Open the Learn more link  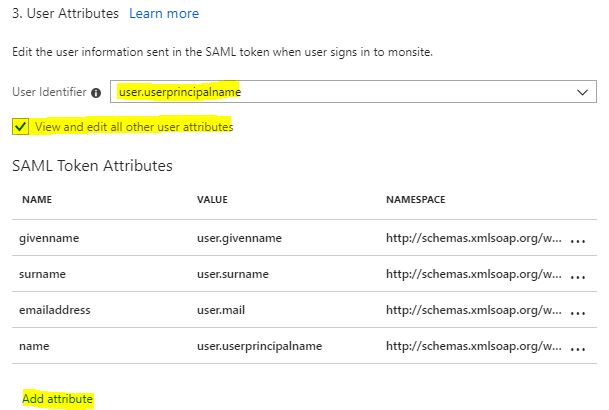coord(163,14)
